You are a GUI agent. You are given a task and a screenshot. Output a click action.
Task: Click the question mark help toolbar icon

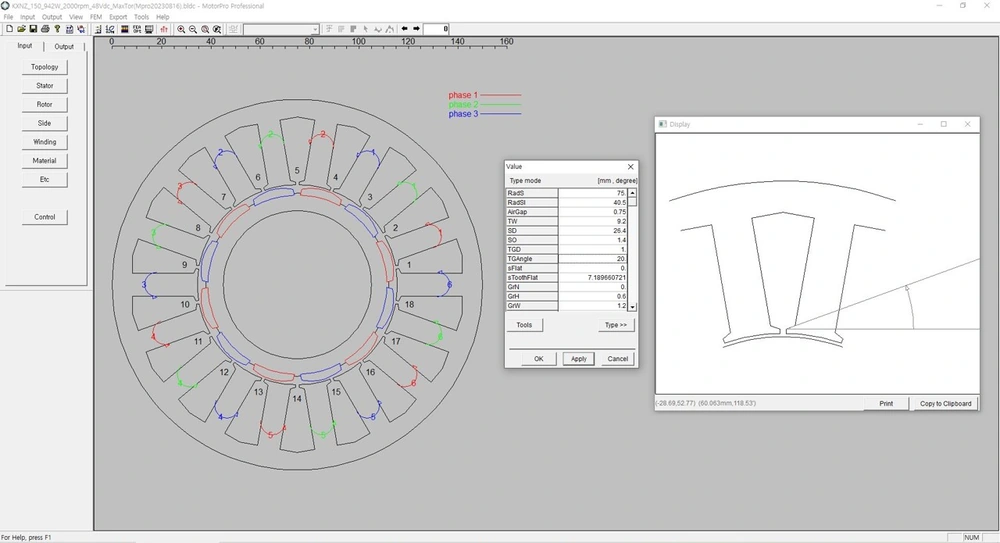click(57, 29)
